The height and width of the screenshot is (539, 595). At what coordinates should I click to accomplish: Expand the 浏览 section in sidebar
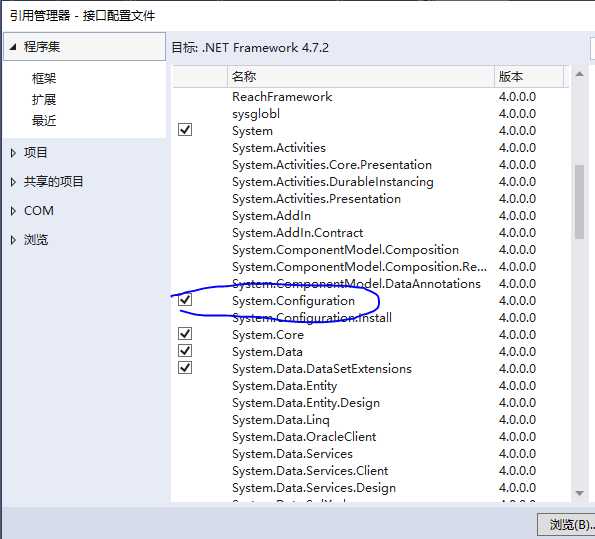pos(13,240)
